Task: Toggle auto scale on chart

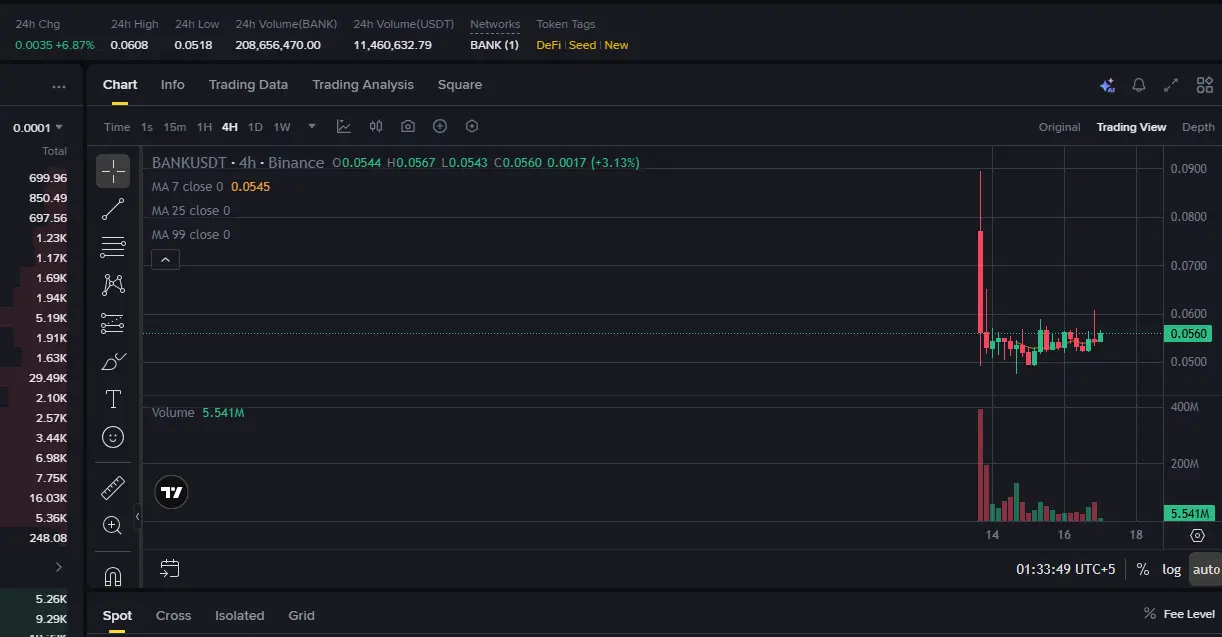Action: click(1206, 569)
